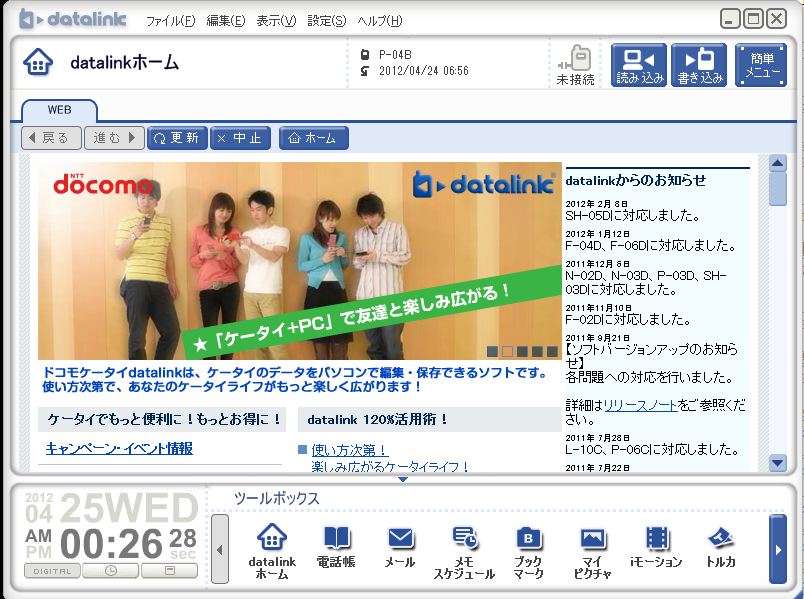Open the 設定(S) menu
This screenshot has width=804, height=599.
pos(327,21)
